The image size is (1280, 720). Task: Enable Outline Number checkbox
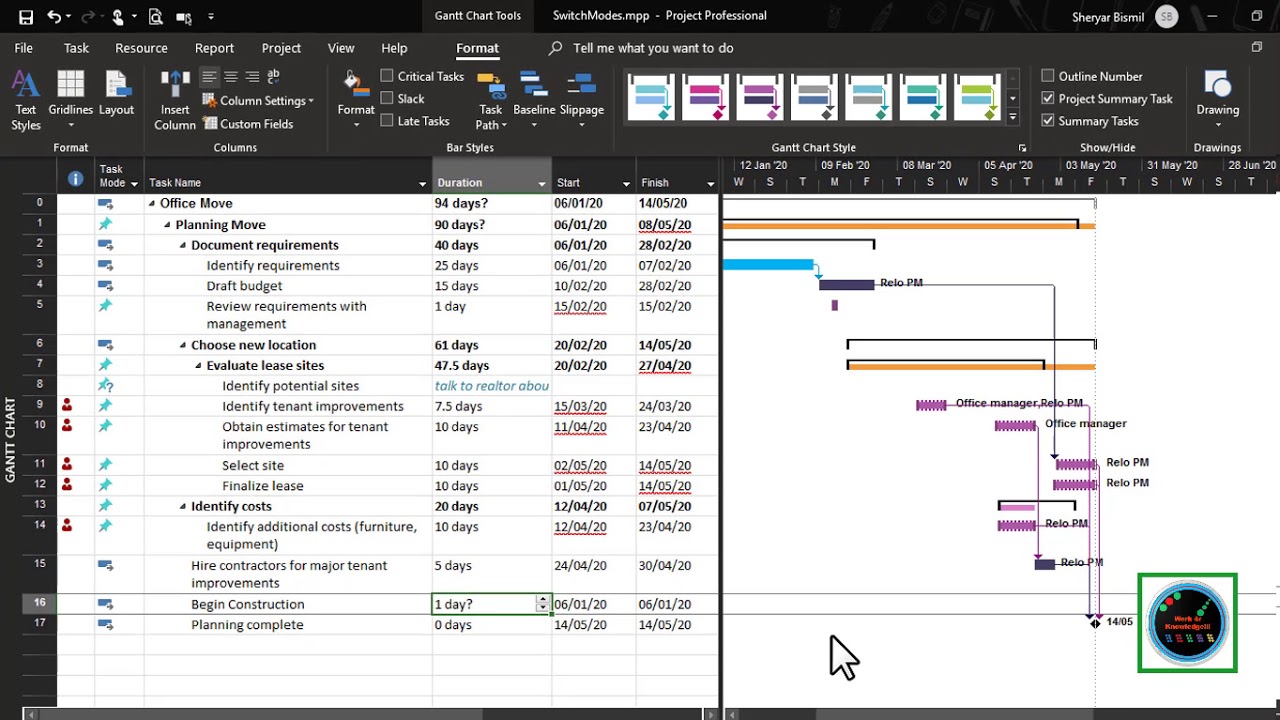coord(1048,76)
